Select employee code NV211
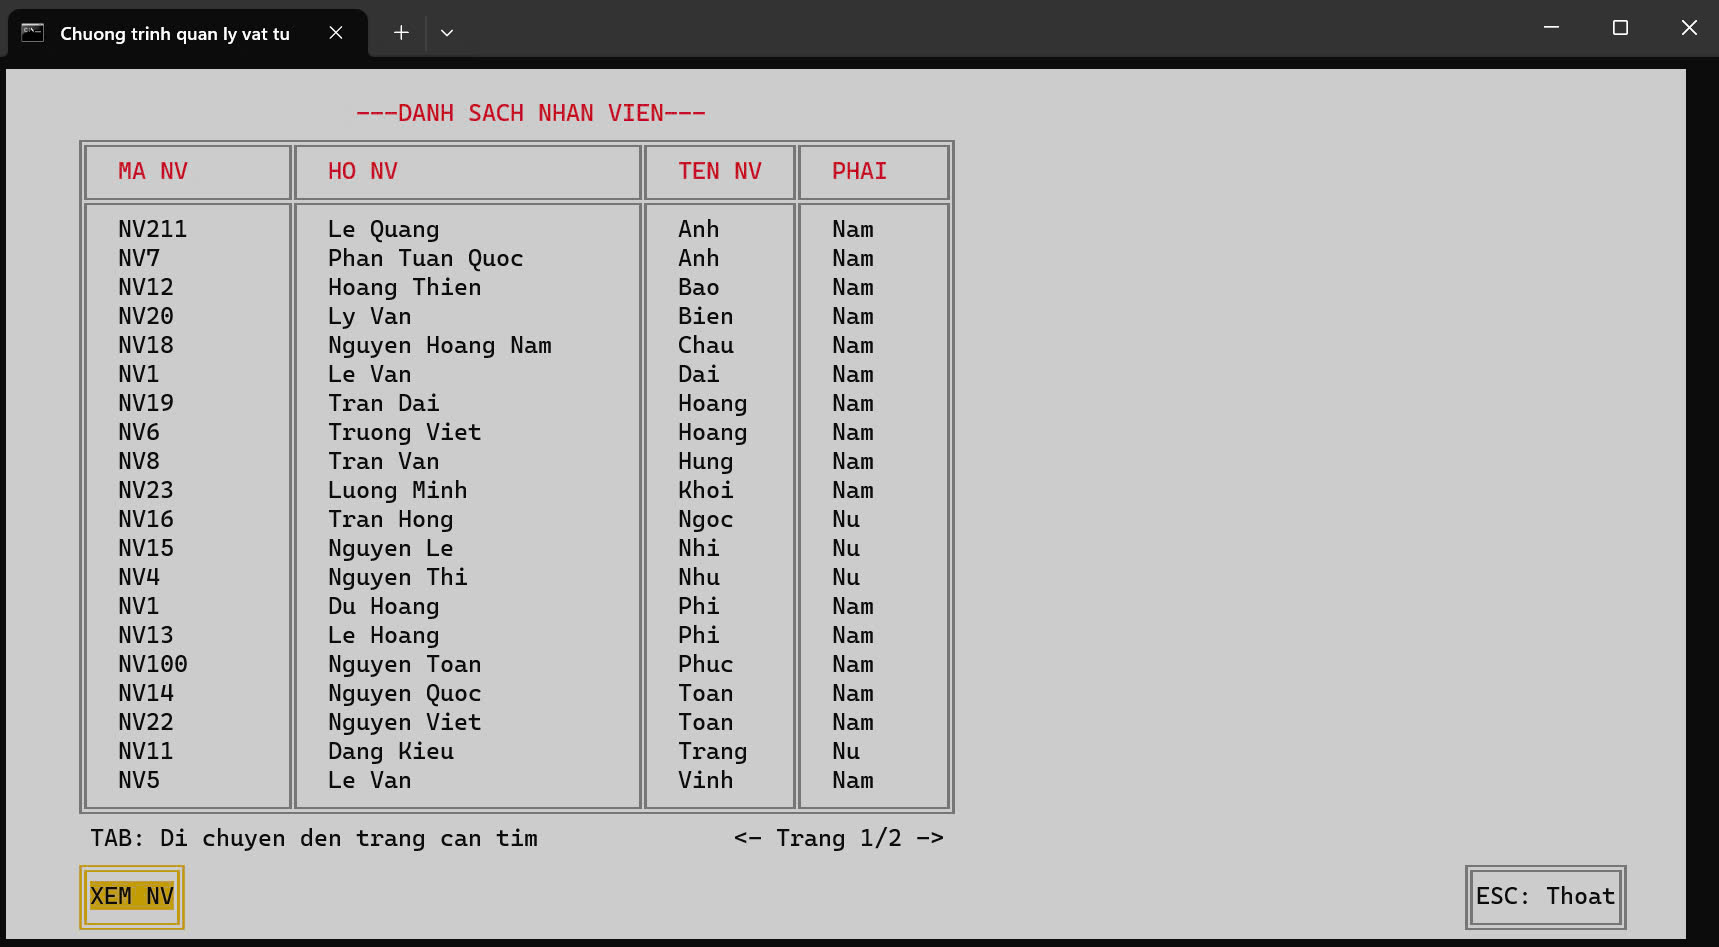The height and width of the screenshot is (947, 1719). [153, 230]
